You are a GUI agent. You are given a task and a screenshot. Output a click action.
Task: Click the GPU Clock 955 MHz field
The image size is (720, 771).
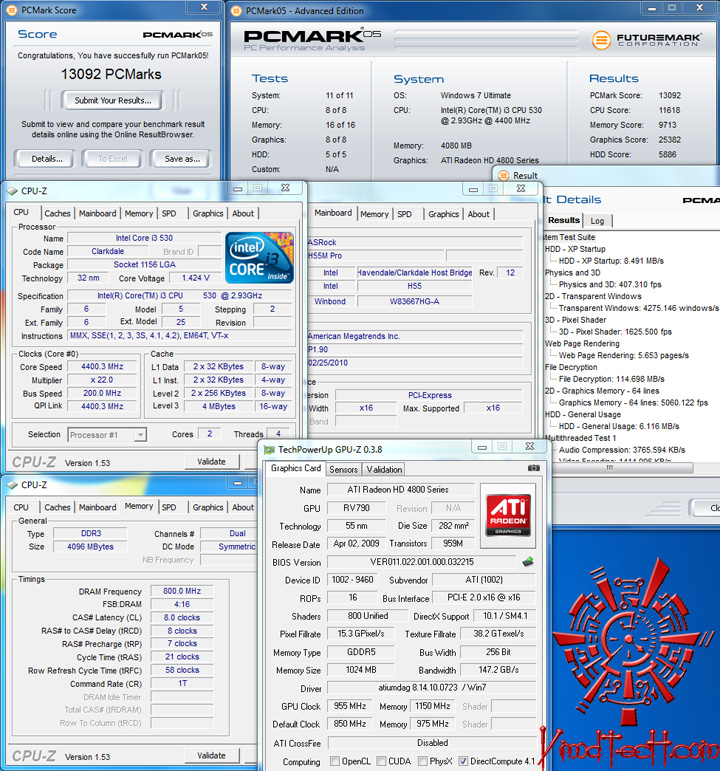pos(350,706)
